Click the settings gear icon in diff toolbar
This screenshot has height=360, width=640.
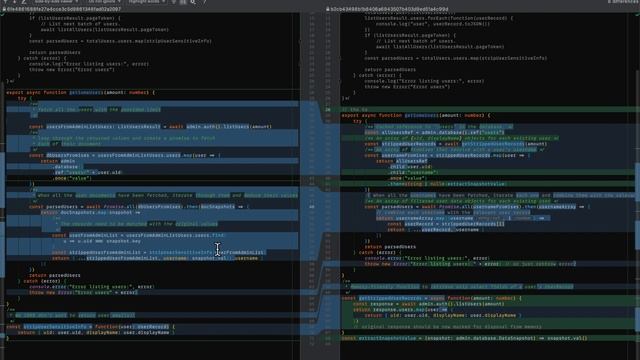point(193,2)
